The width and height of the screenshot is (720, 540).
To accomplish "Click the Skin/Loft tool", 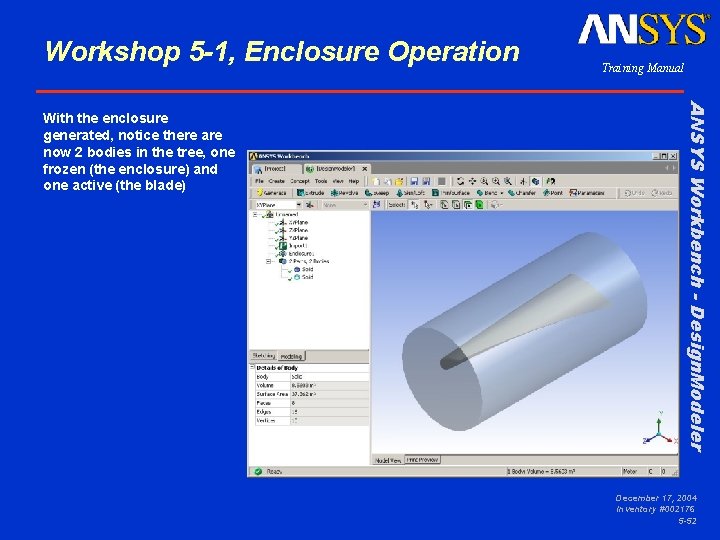I will pyautogui.click(x=411, y=193).
